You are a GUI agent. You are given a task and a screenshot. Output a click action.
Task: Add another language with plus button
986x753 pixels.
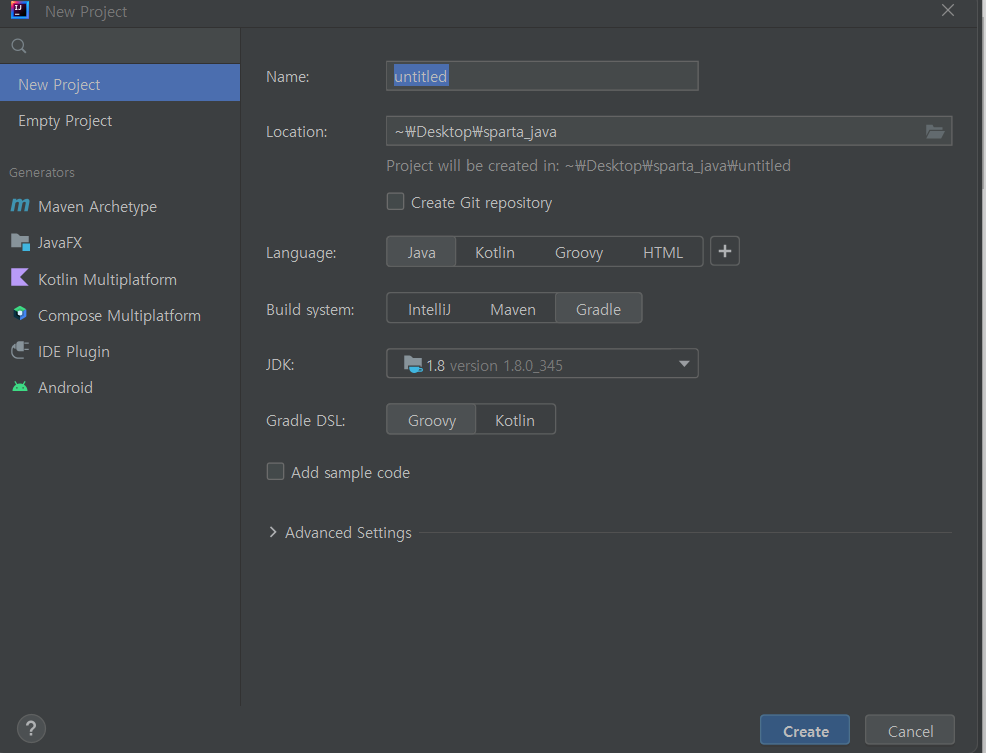[724, 252]
